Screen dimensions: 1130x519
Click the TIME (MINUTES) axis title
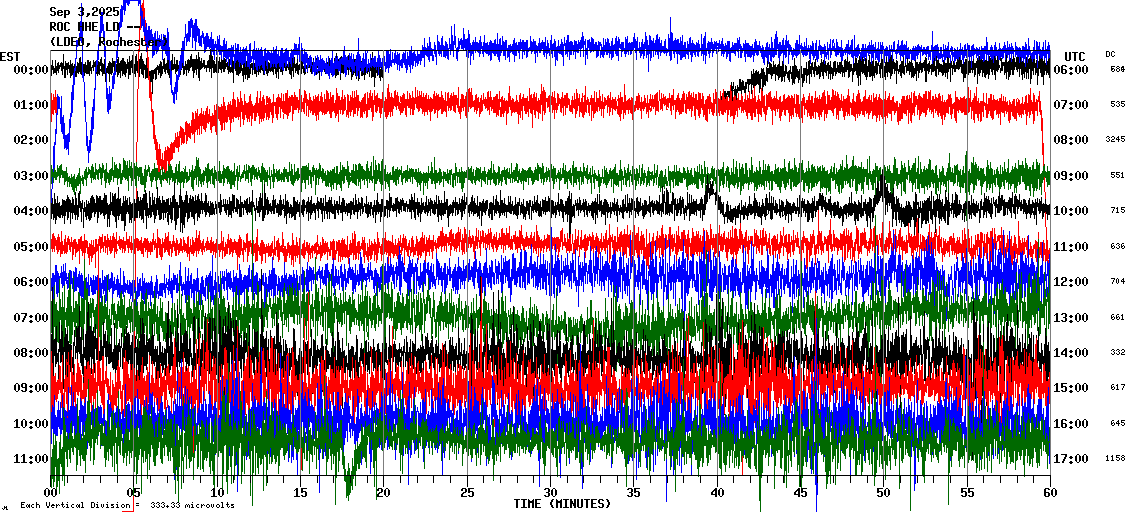point(562,504)
